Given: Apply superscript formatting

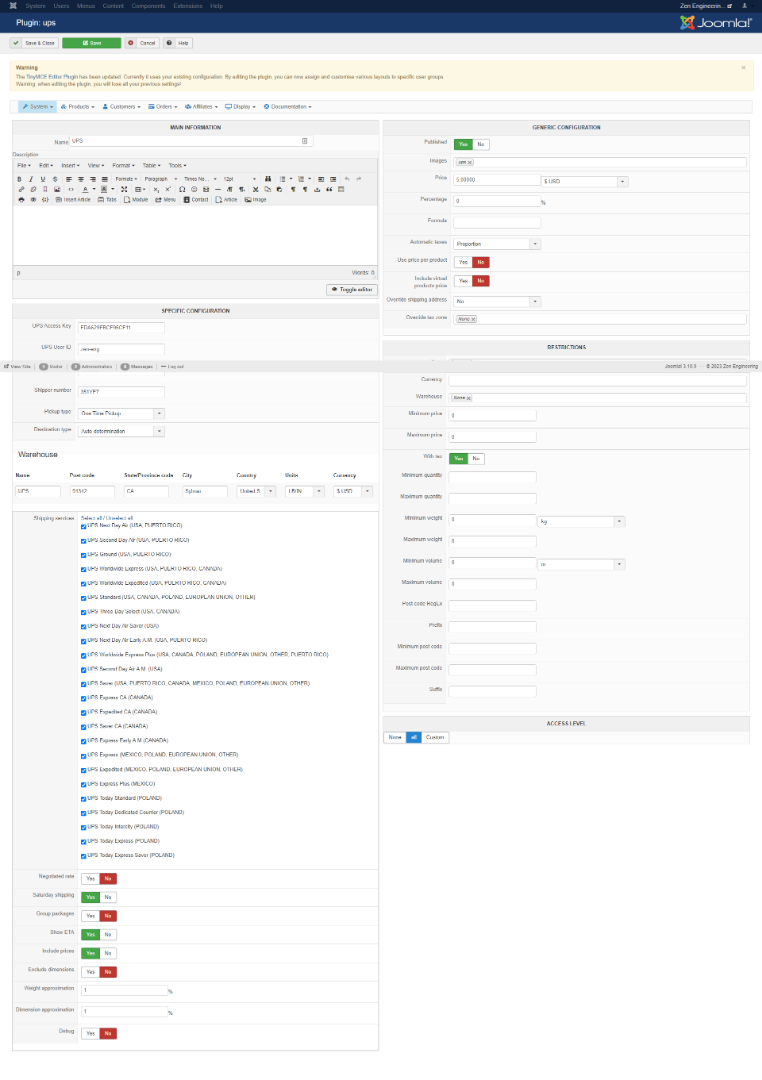Looking at the screenshot, I should pyautogui.click(x=168, y=189).
